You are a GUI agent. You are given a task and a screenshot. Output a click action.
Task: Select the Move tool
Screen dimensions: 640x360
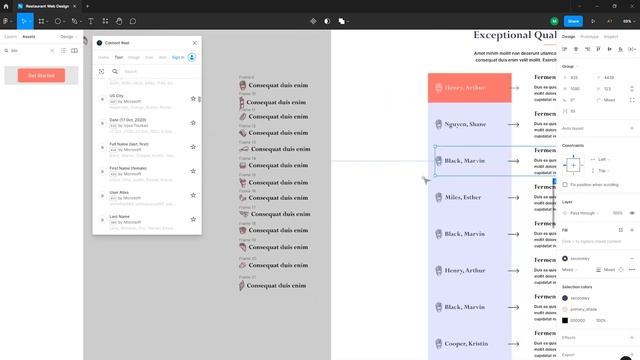[23, 21]
